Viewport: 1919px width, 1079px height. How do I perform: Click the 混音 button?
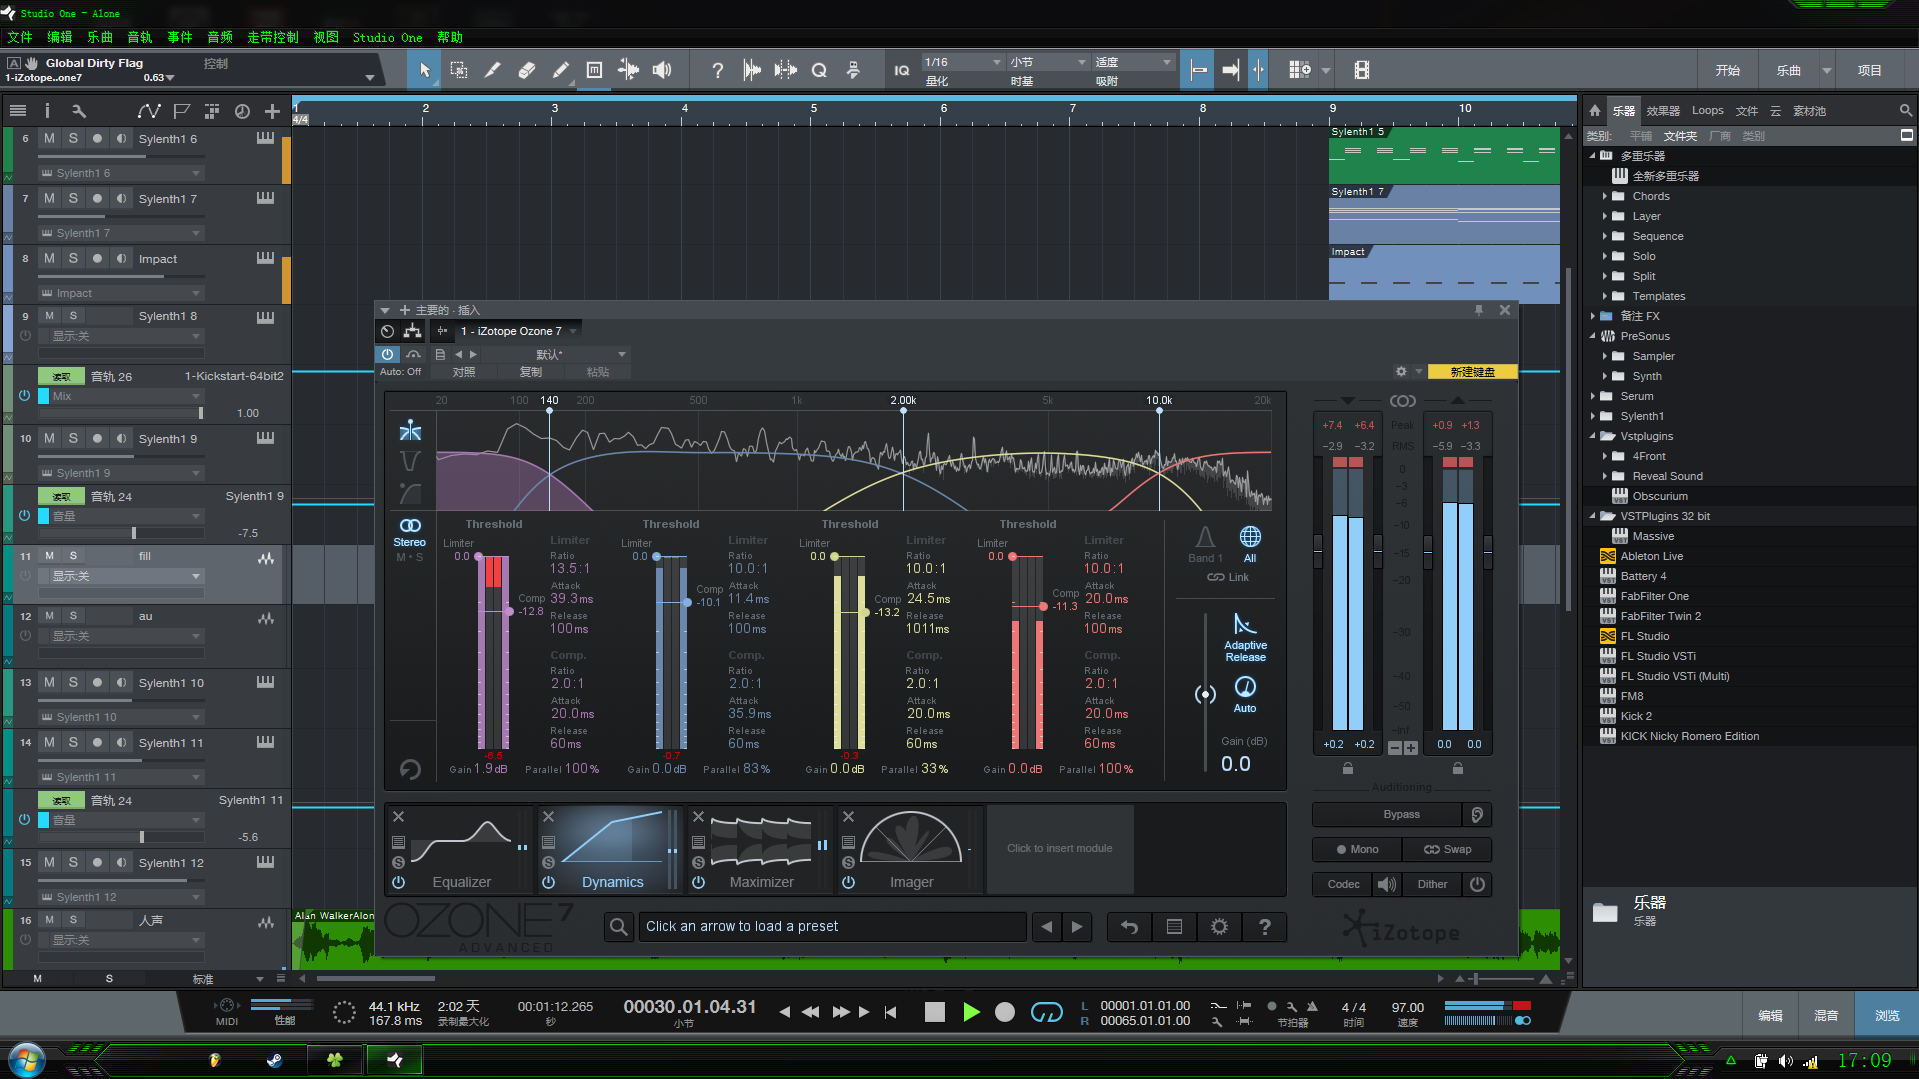pyautogui.click(x=1826, y=1015)
